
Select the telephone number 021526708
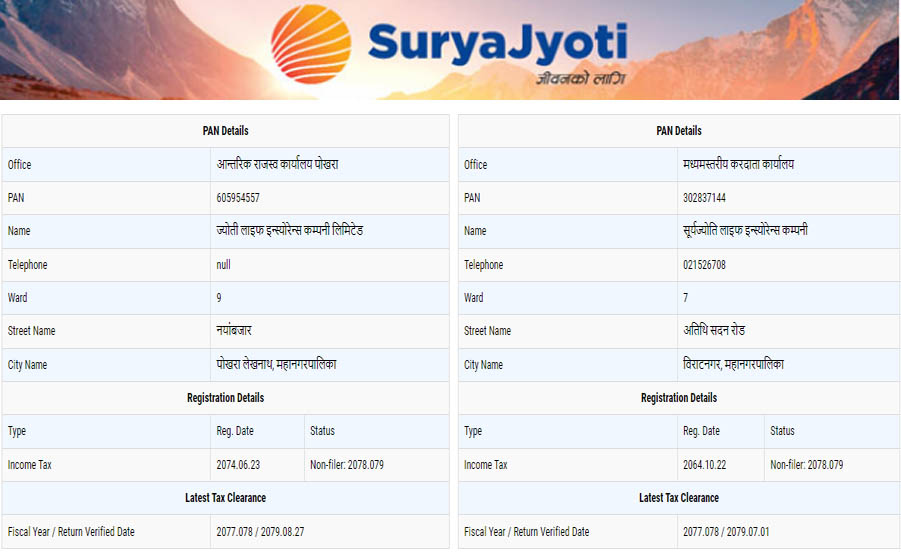tap(704, 265)
